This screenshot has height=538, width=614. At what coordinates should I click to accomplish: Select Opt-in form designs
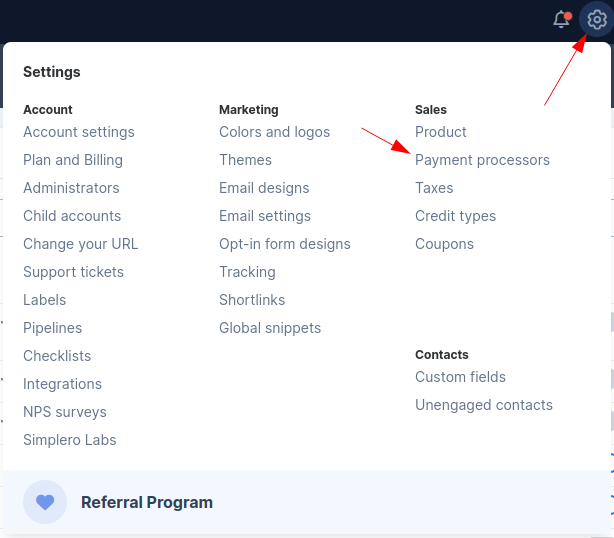tap(285, 244)
